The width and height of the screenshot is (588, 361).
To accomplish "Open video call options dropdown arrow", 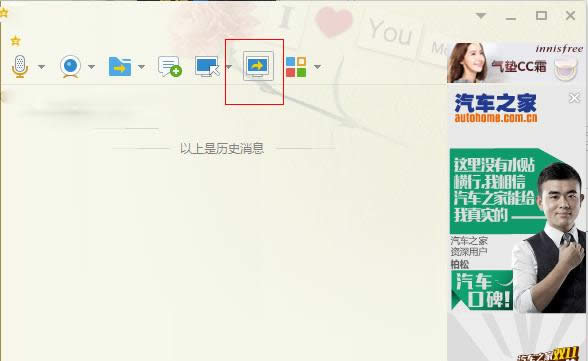I will point(91,67).
